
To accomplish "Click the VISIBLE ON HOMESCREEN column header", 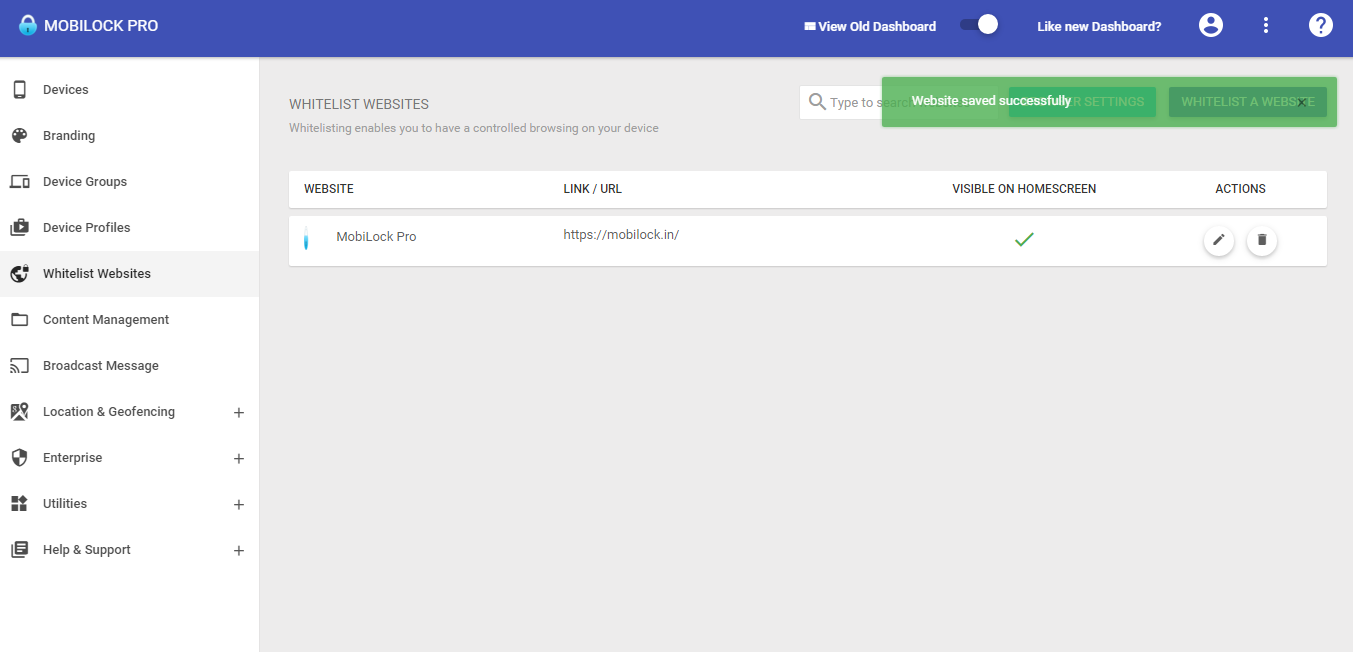I will pos(1024,189).
